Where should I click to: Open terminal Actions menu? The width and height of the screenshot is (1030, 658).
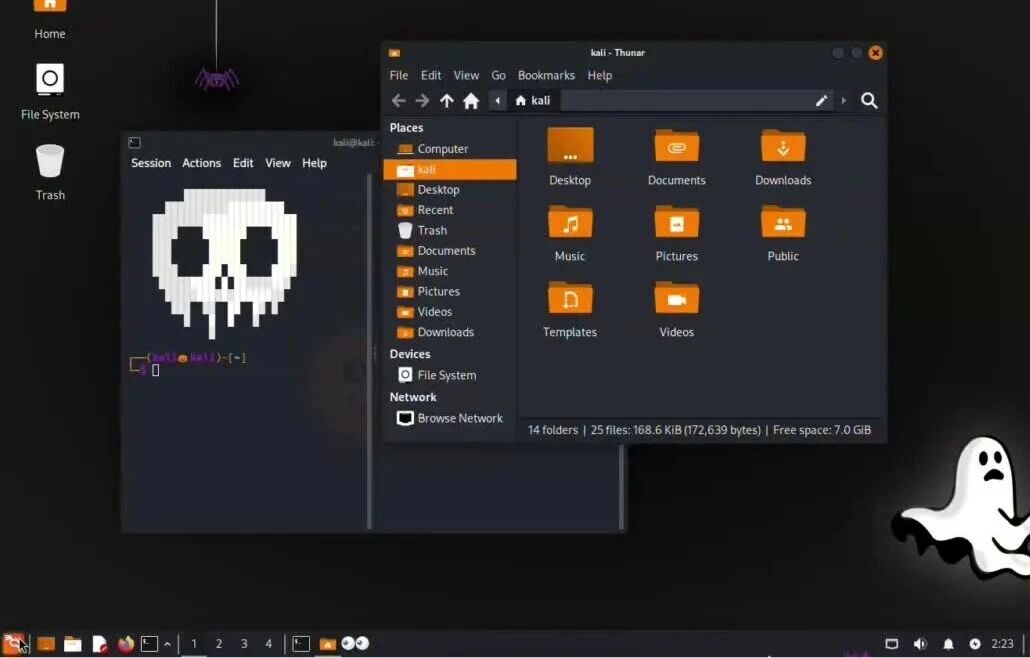[x=201, y=163]
